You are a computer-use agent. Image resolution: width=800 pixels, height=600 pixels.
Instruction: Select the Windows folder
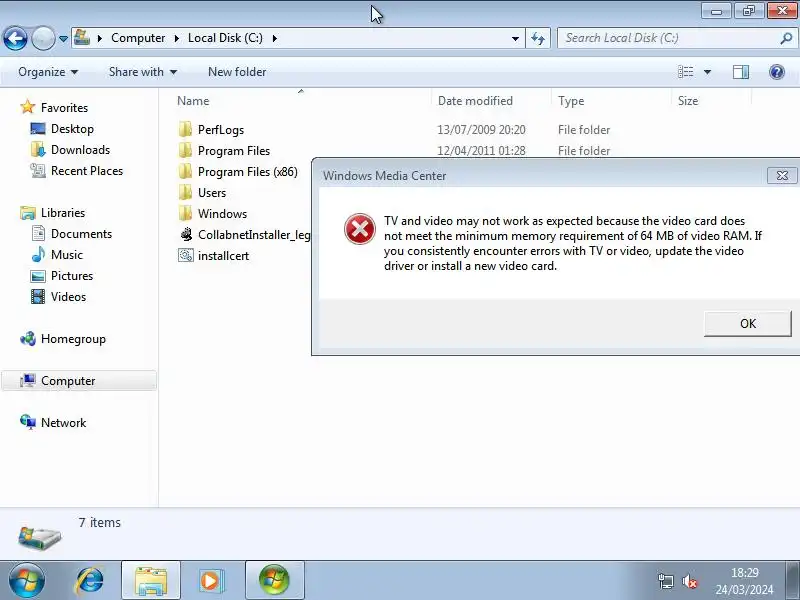(x=222, y=213)
